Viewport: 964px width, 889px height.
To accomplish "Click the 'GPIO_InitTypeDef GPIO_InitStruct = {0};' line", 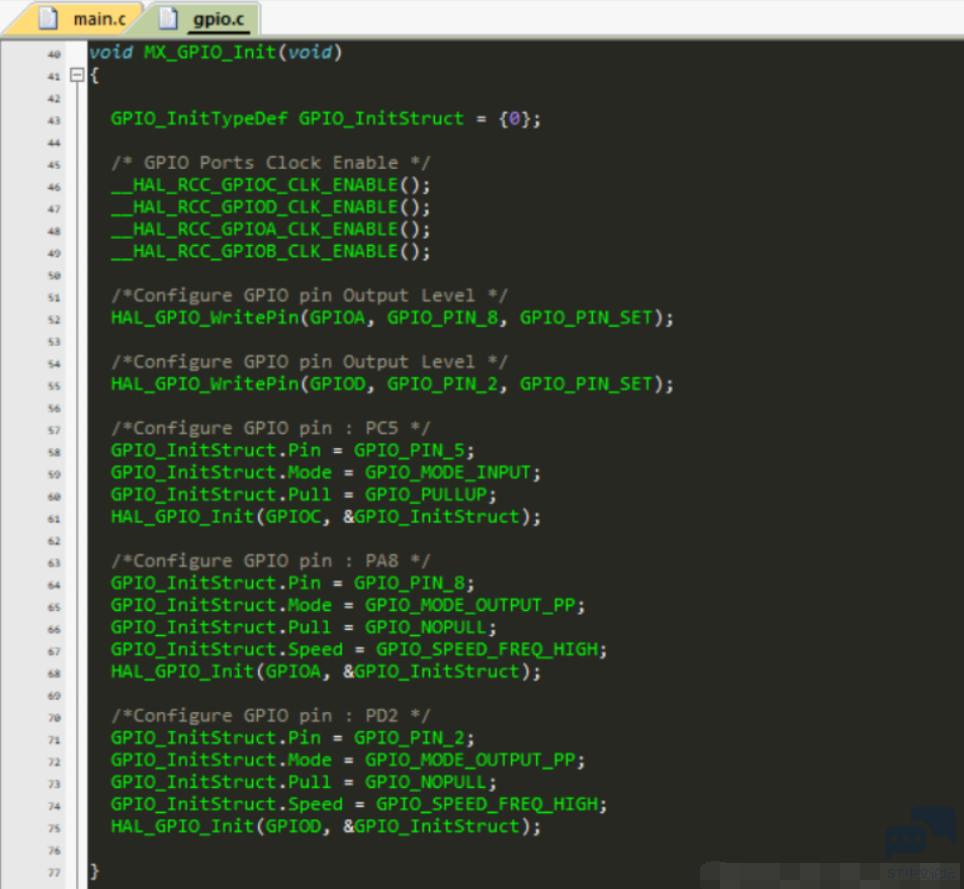I will [x=326, y=119].
